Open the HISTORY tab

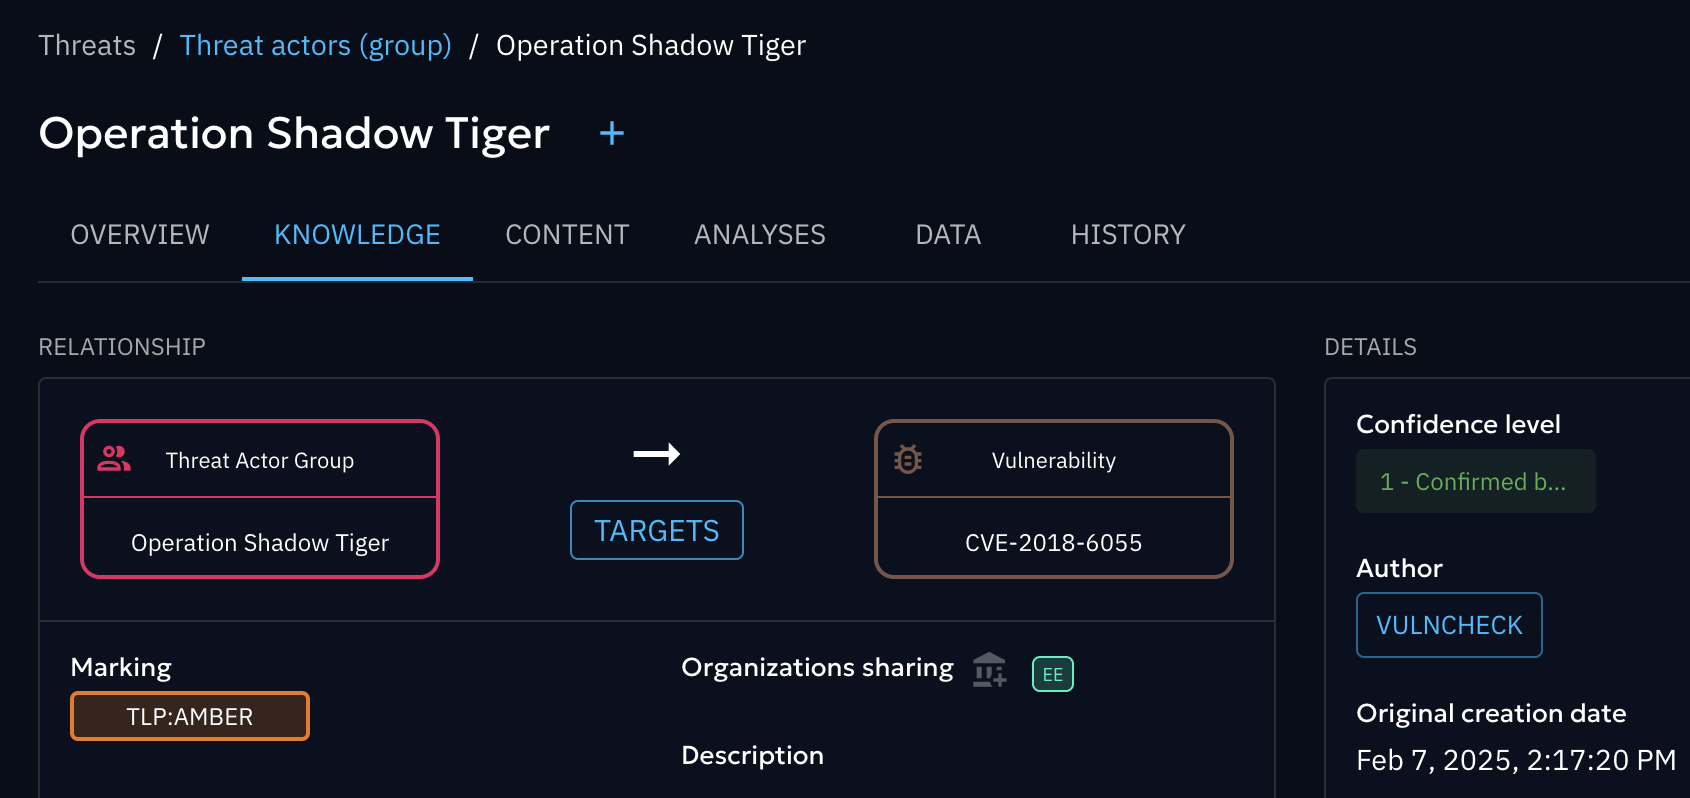[x=1128, y=235]
